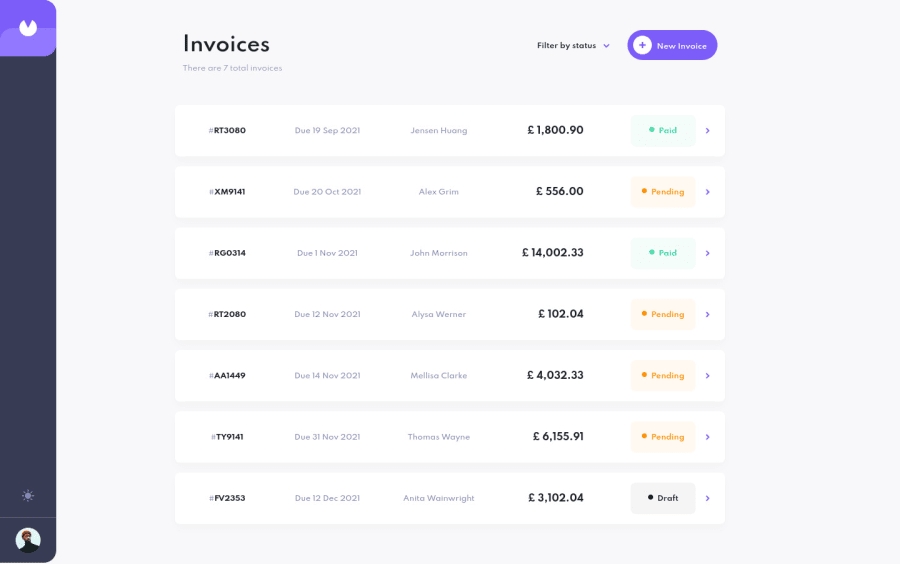Select invoice ID #RT2080
This screenshot has height=564, width=900.
[x=227, y=314]
